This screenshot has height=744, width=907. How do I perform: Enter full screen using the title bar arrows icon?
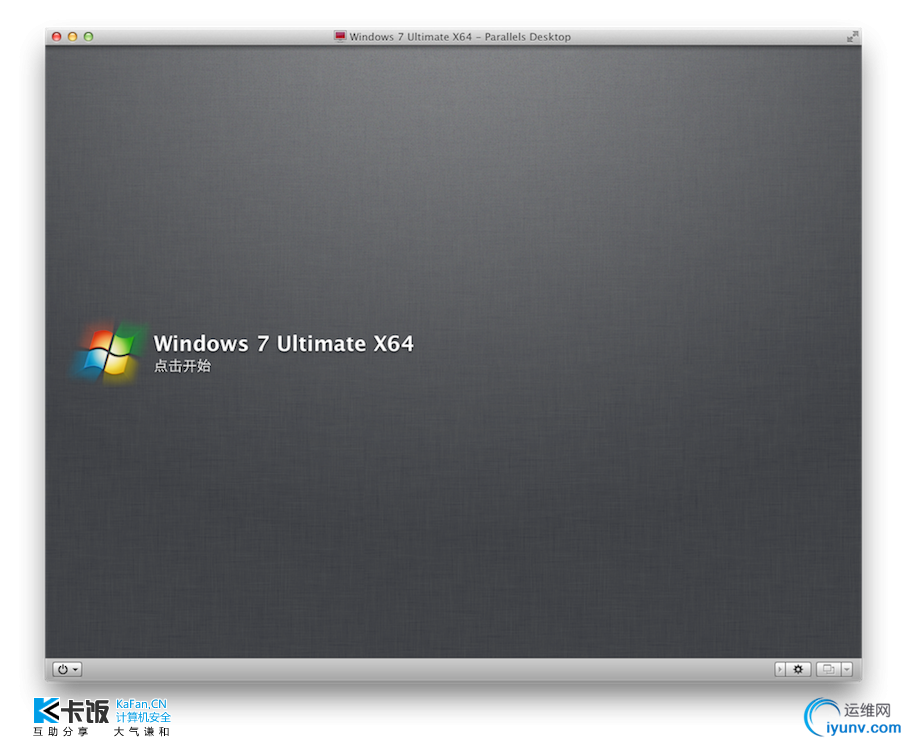pyautogui.click(x=852, y=37)
